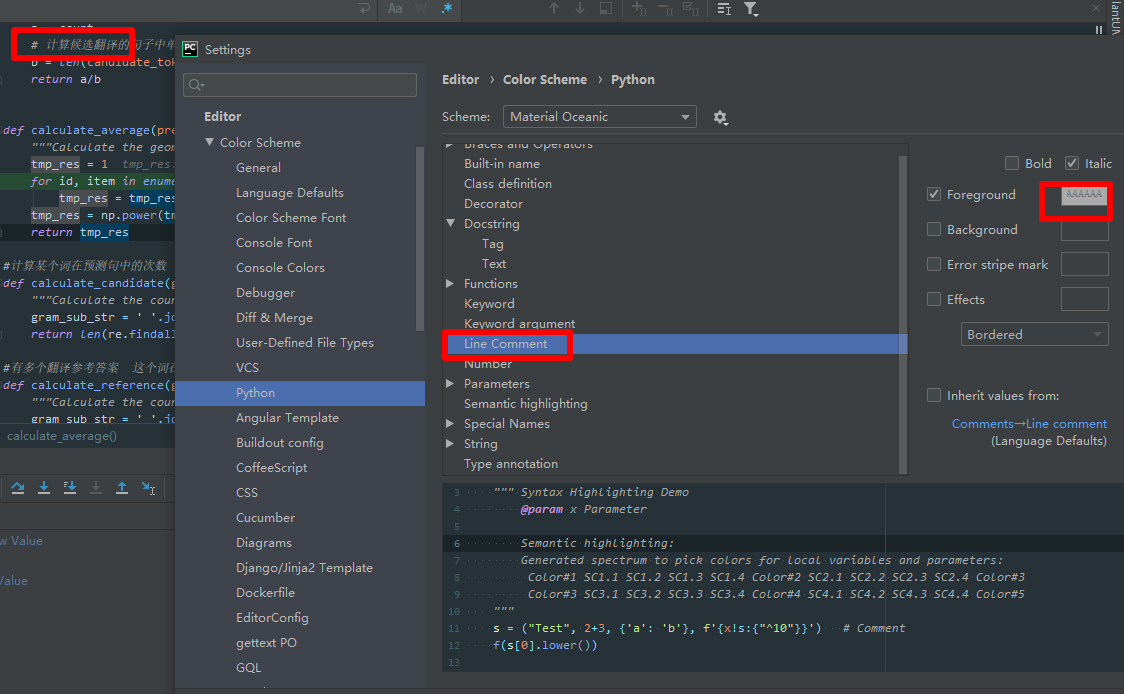Click the Step Into debugger icon
This screenshot has width=1124, height=694.
pos(44,488)
